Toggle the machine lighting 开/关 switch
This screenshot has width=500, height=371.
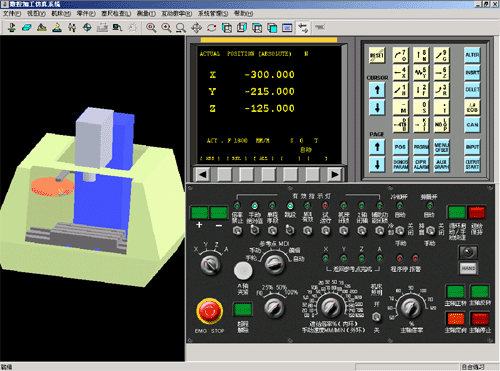(x=376, y=317)
